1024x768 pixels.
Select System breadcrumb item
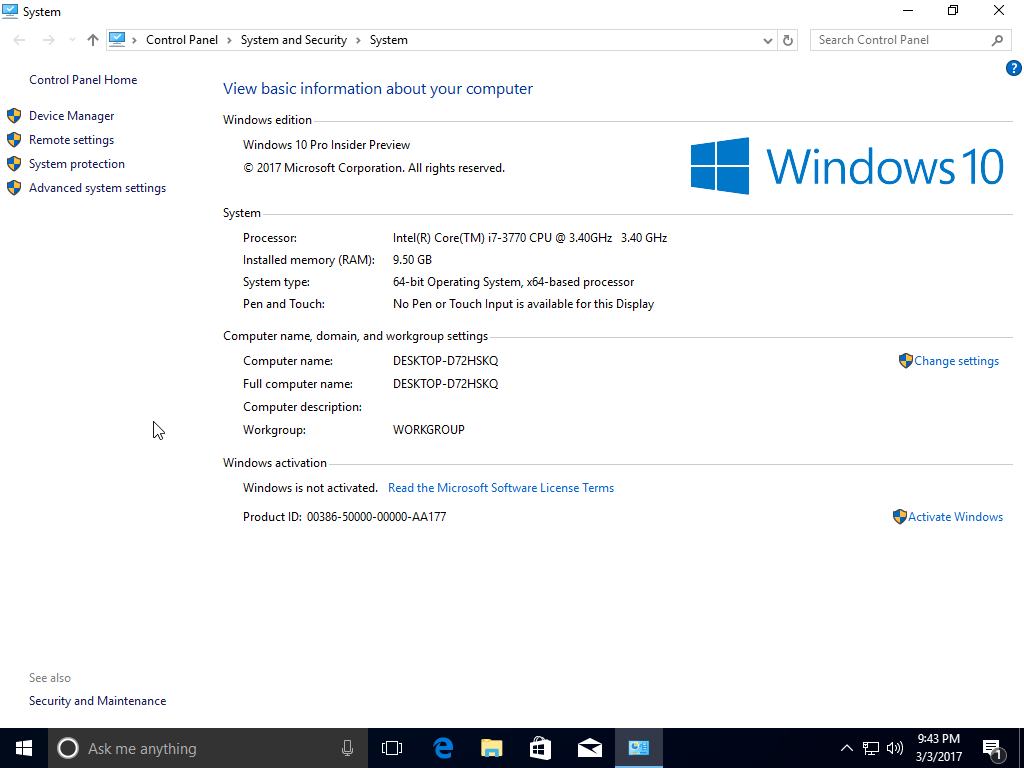click(389, 40)
